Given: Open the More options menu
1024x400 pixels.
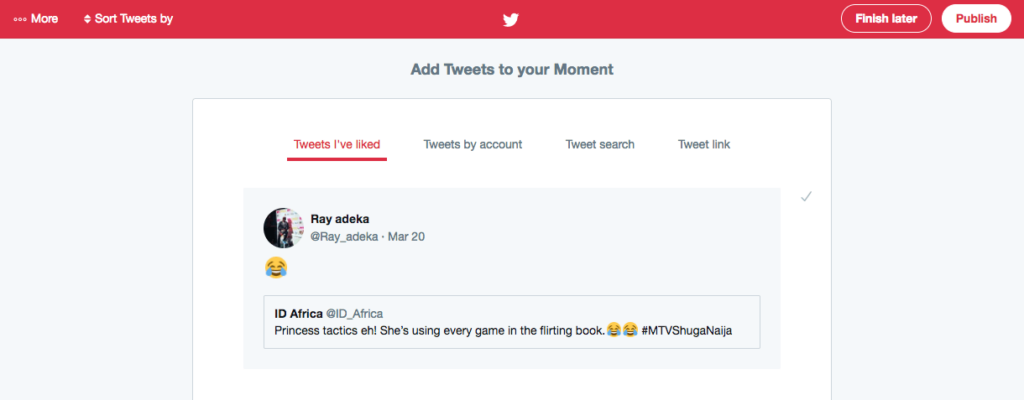Looking at the screenshot, I should click(36, 18).
